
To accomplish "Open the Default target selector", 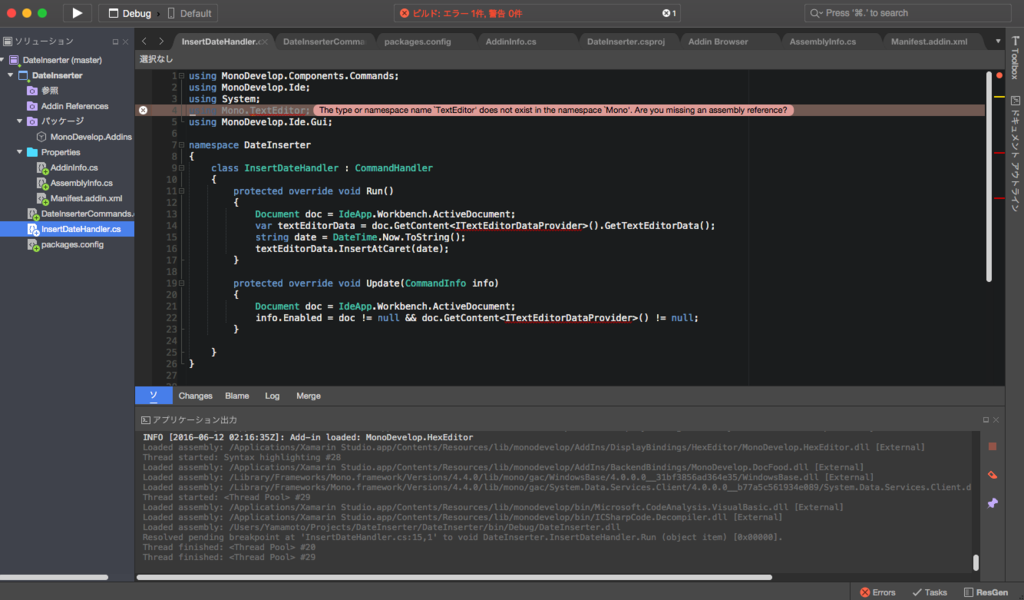I will pos(189,13).
